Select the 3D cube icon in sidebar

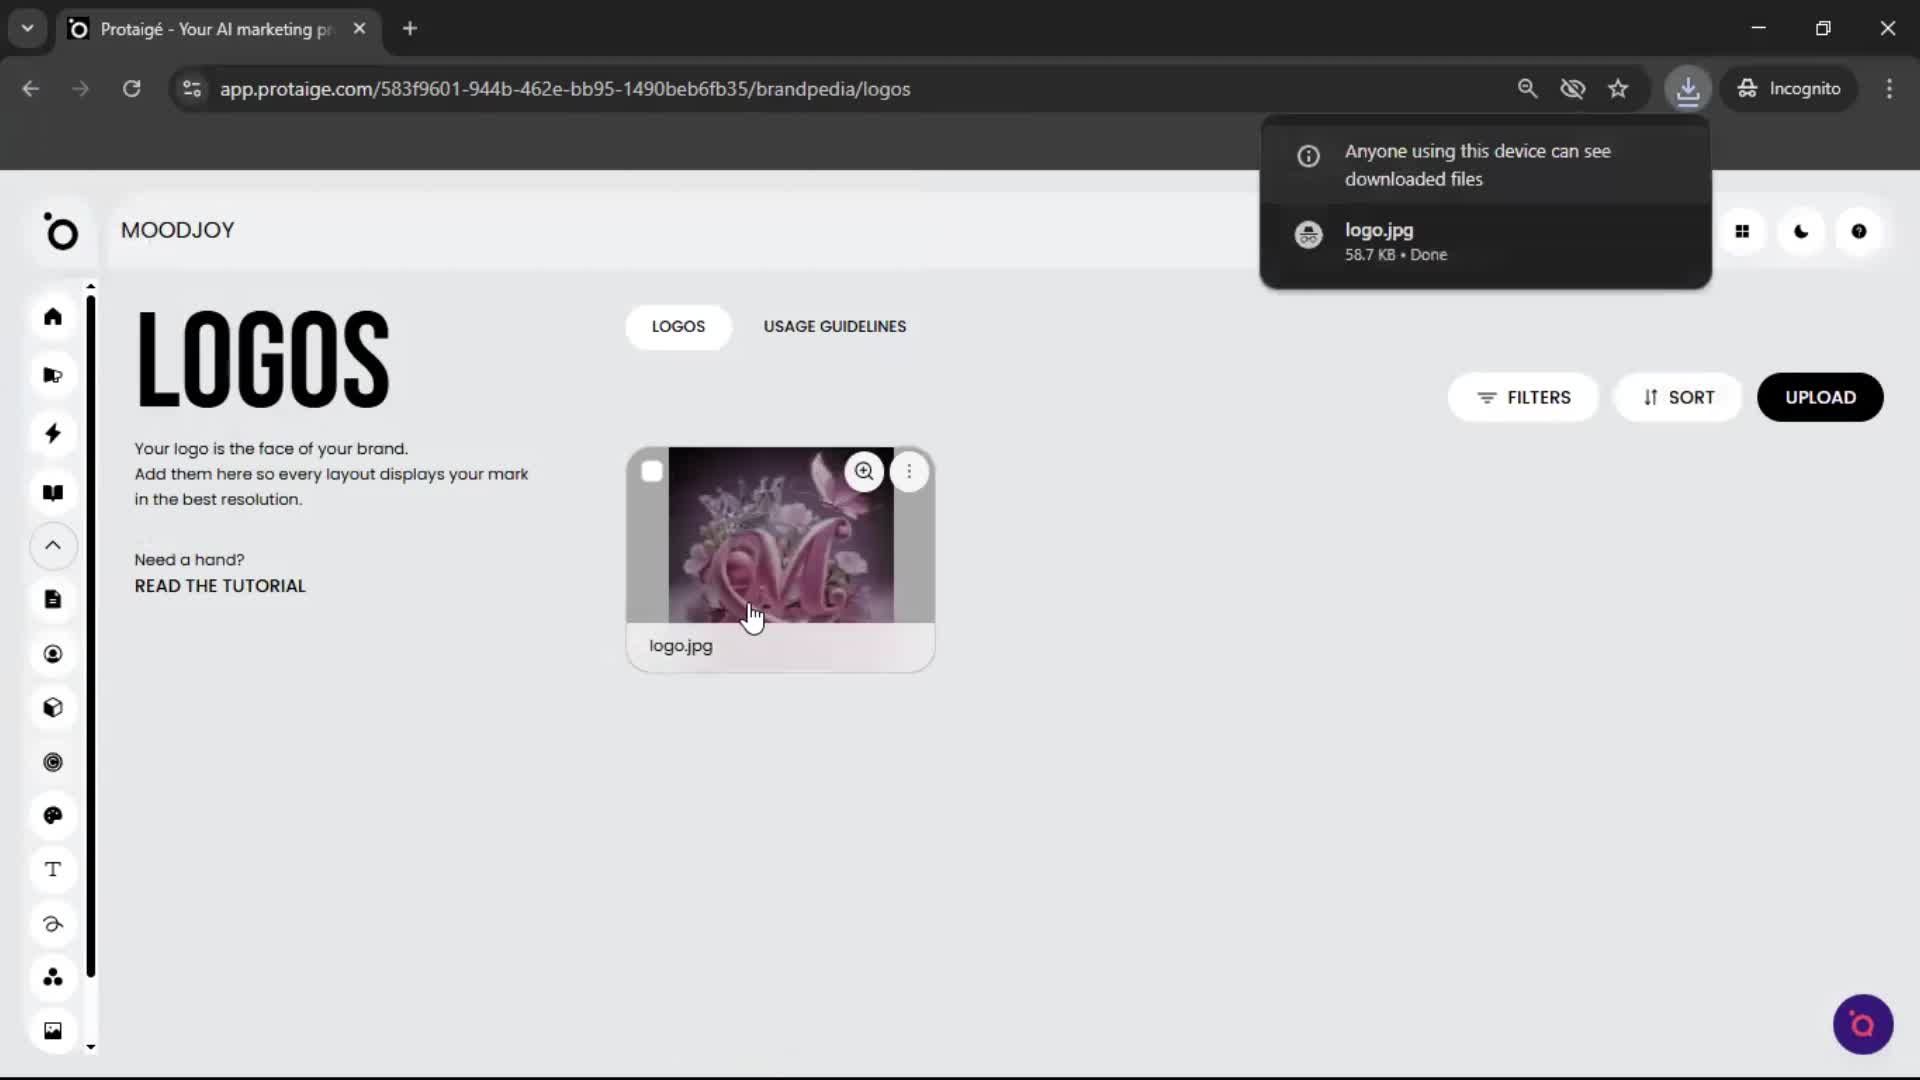[53, 707]
